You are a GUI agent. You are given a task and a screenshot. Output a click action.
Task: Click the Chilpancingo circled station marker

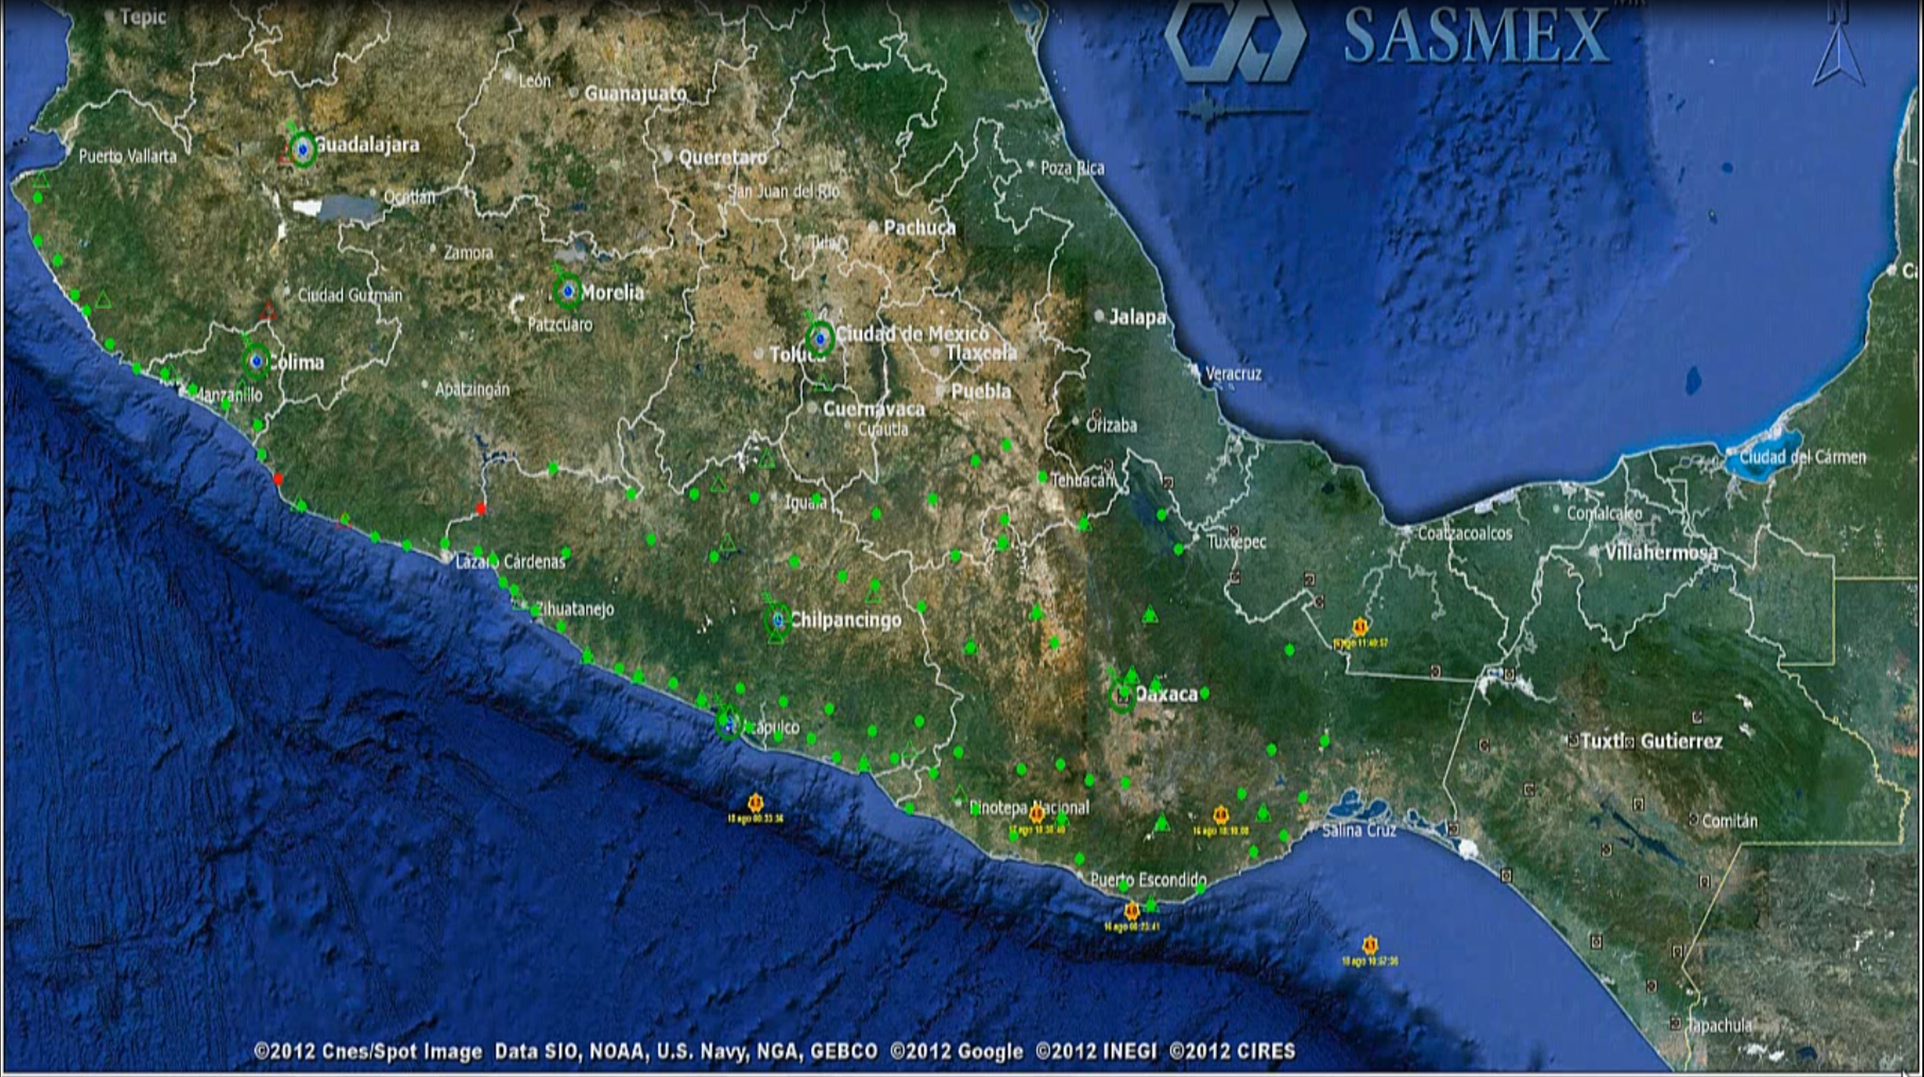tap(777, 621)
